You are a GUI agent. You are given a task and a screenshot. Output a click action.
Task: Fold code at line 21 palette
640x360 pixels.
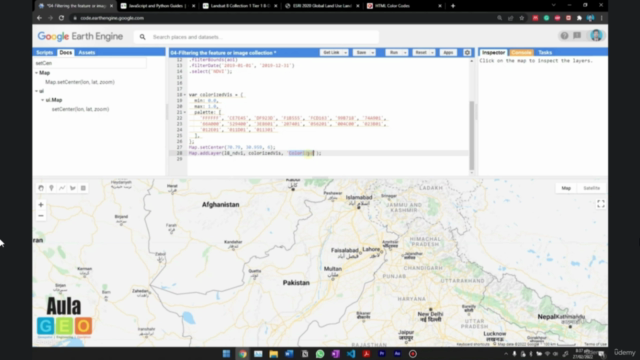pyautogui.click(x=185, y=112)
